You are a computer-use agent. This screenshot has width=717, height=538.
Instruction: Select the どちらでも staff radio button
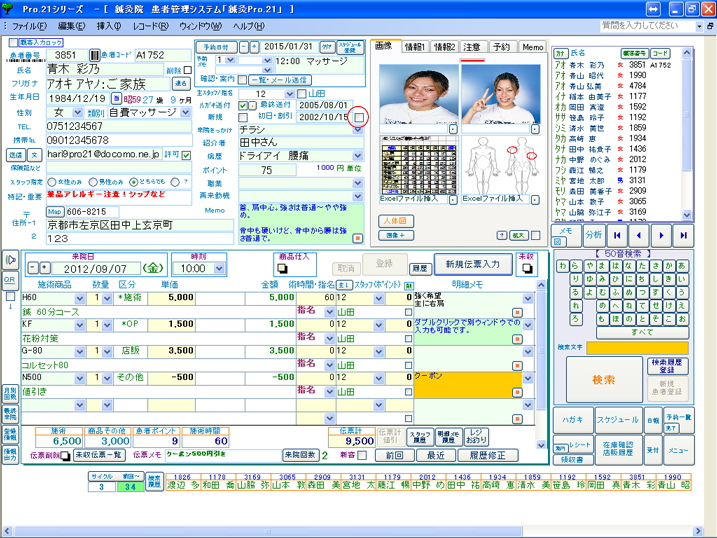[x=134, y=182]
